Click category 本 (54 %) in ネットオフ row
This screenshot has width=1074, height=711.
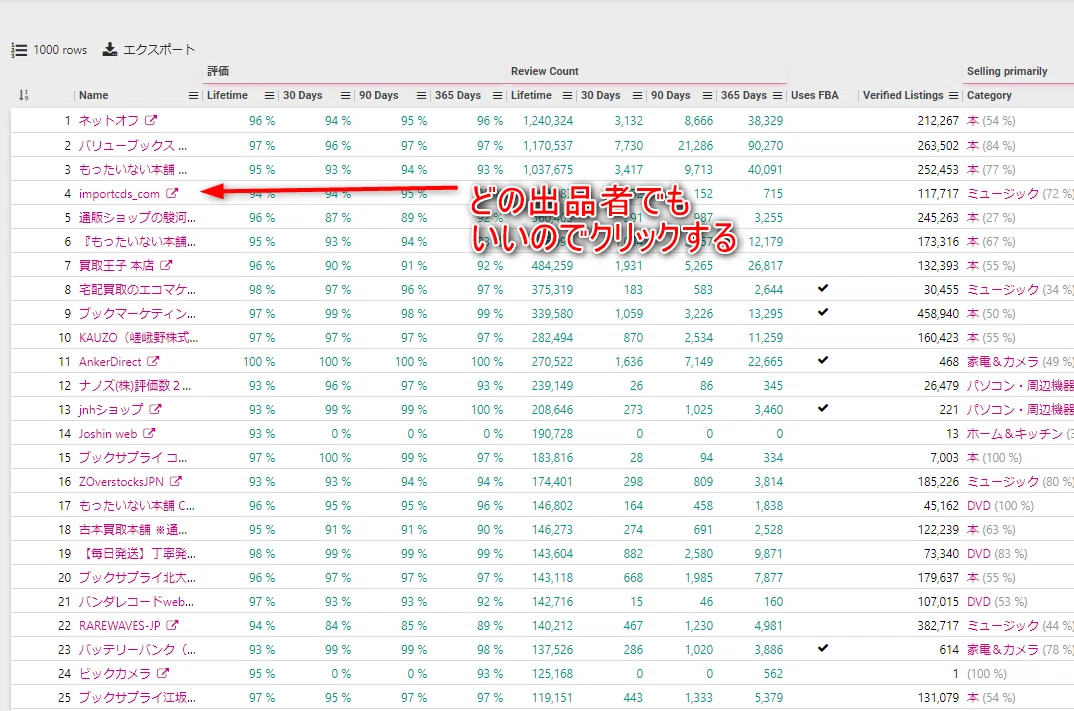tap(991, 121)
